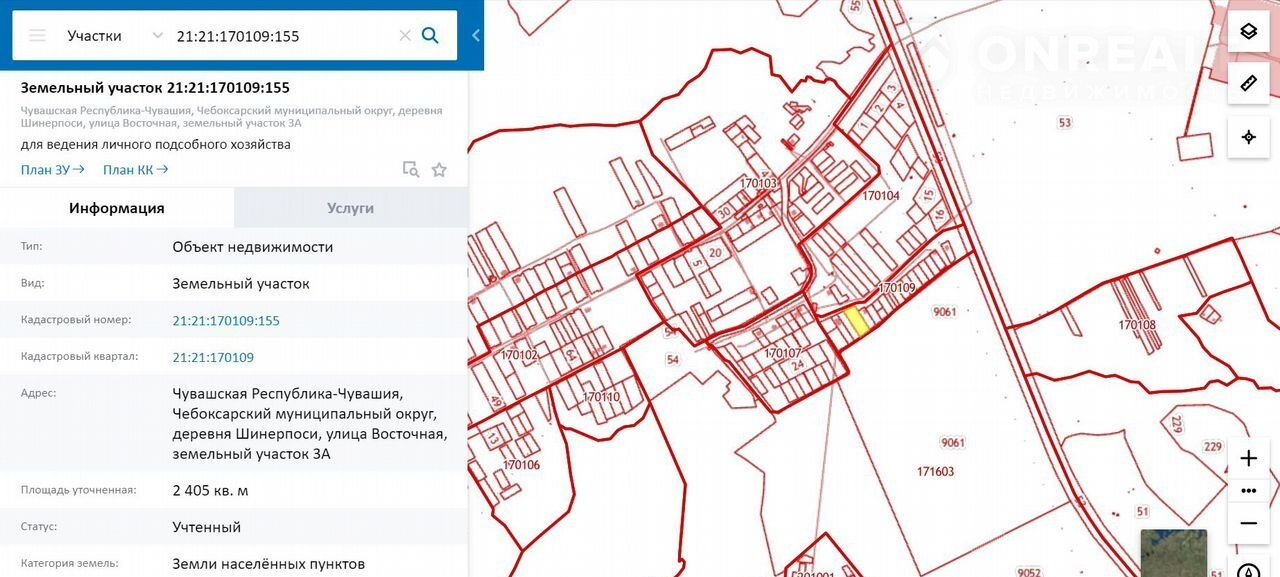
Task: Open the План ЗУ link
Action: (52, 170)
